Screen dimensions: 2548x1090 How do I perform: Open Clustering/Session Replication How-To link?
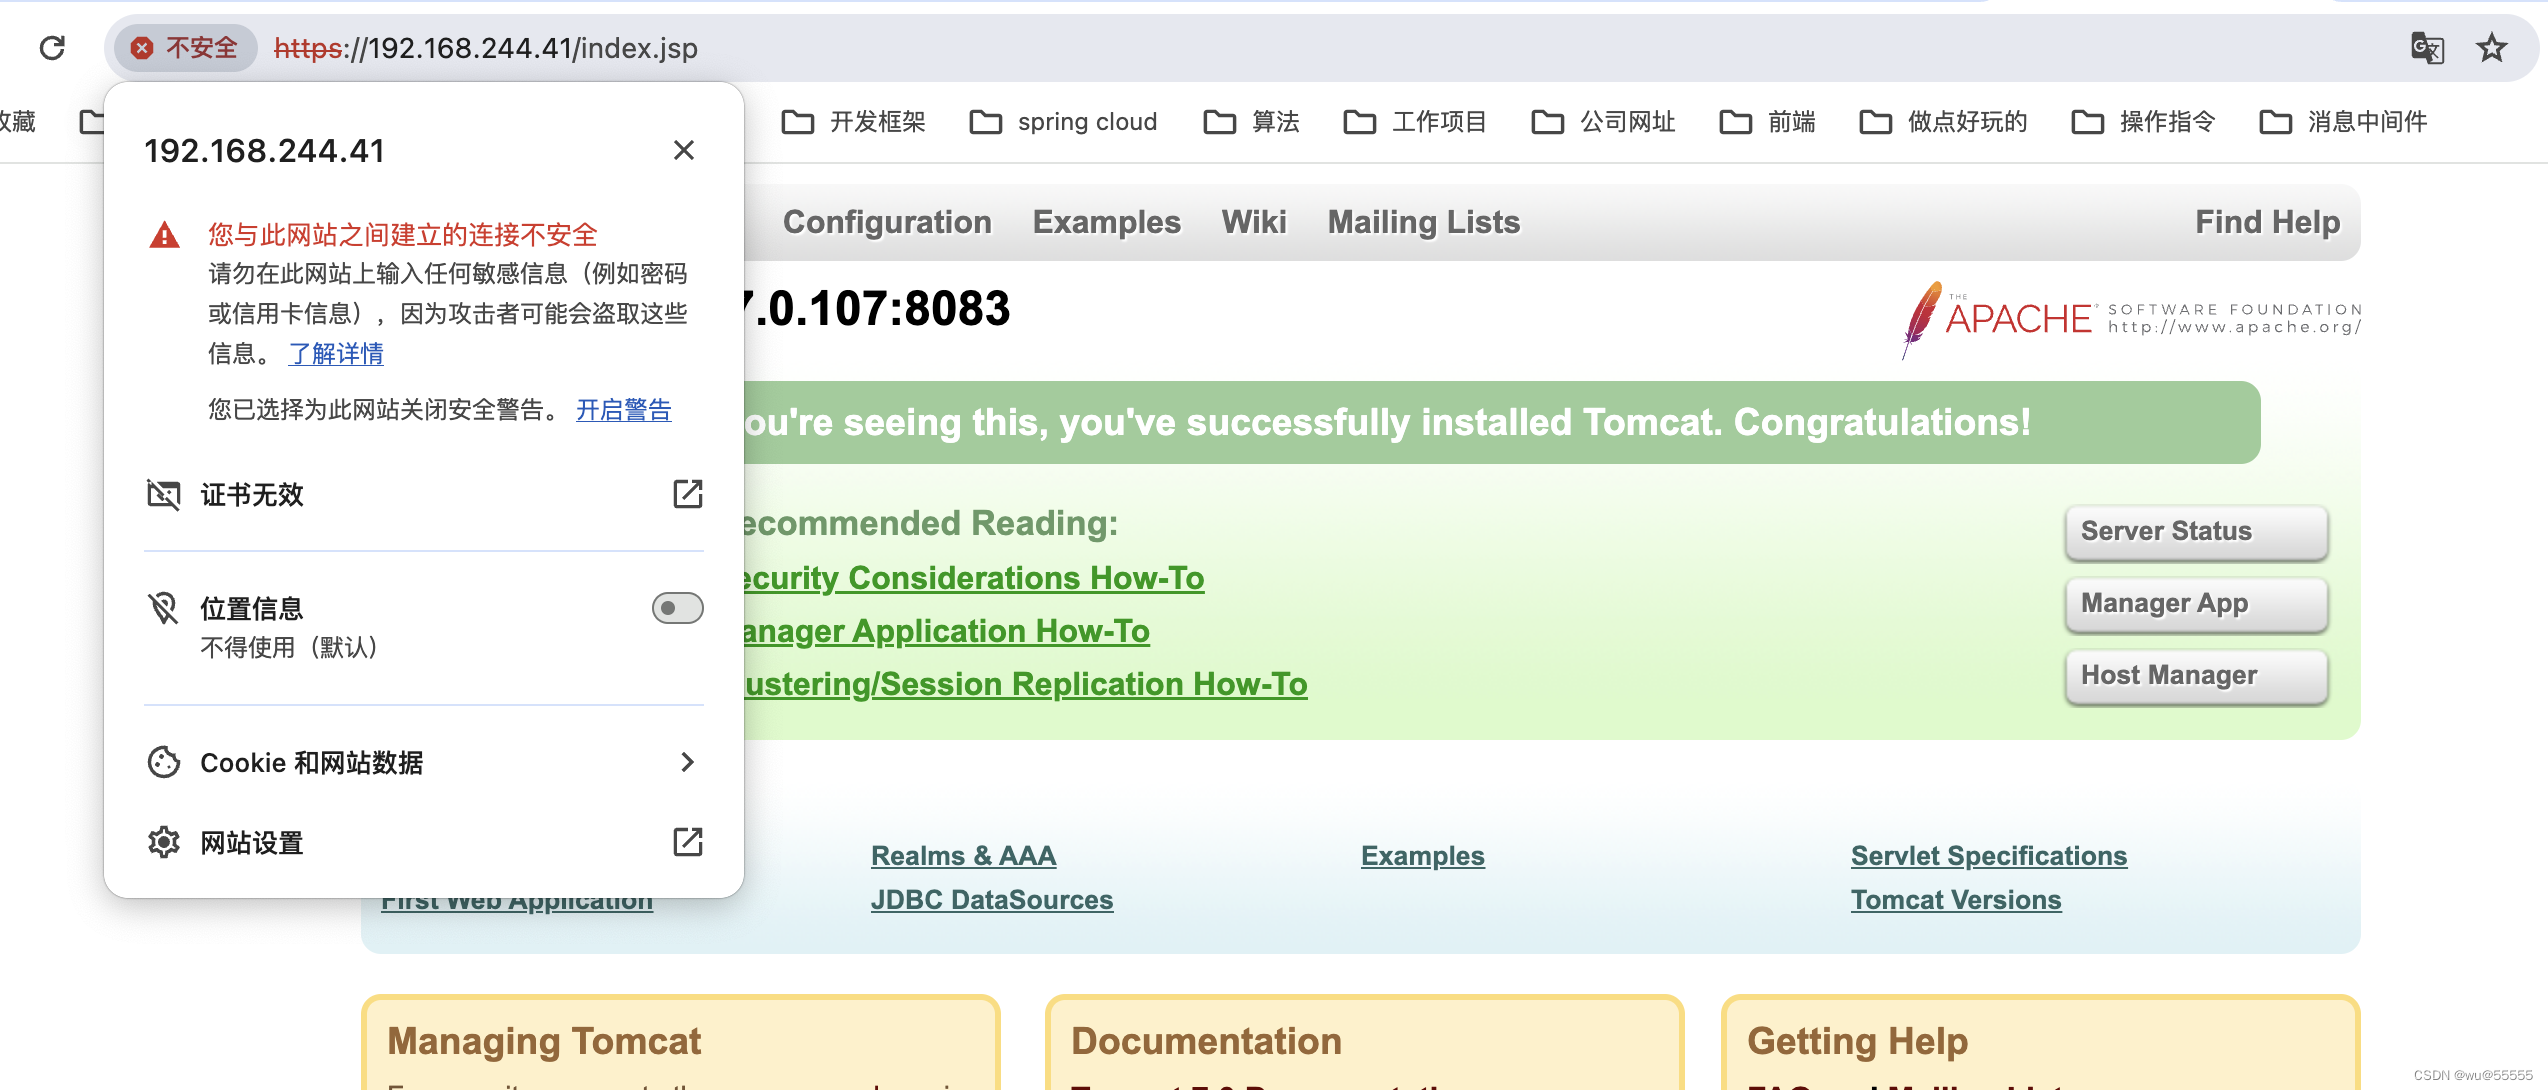[1026, 684]
